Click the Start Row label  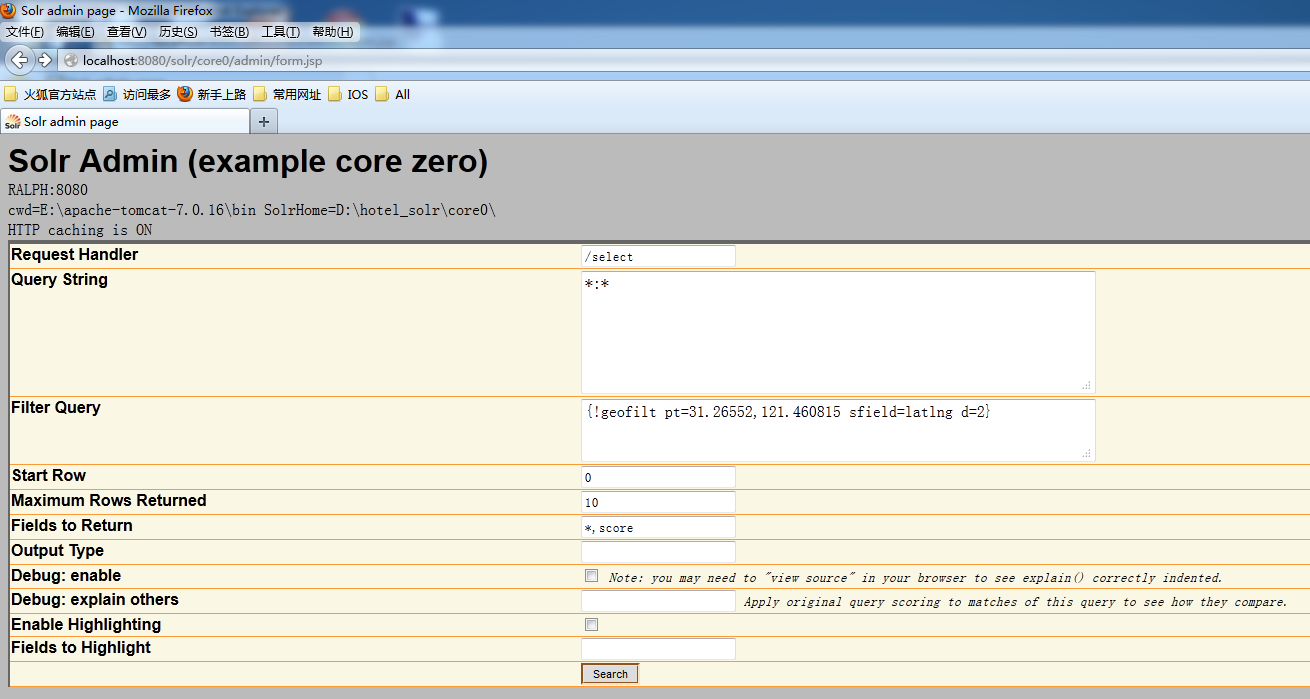[49, 476]
